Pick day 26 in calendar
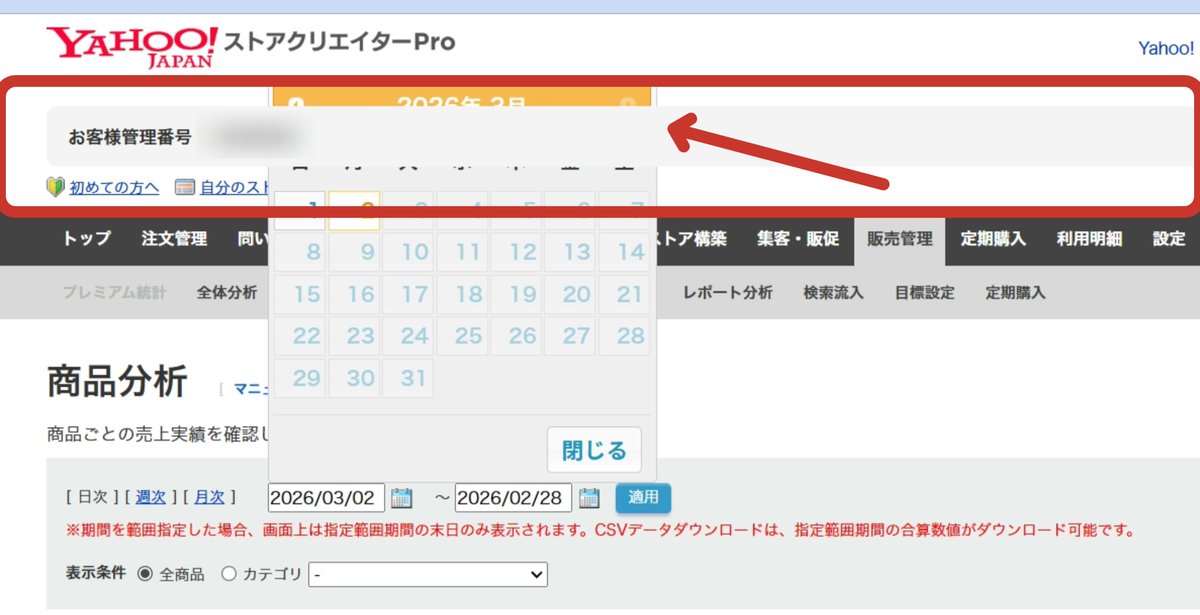The width and height of the screenshot is (1200, 615). click(x=516, y=336)
